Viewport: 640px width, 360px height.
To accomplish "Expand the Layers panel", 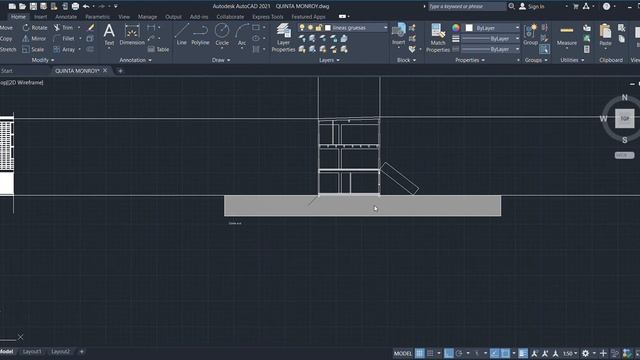I will coord(329,60).
